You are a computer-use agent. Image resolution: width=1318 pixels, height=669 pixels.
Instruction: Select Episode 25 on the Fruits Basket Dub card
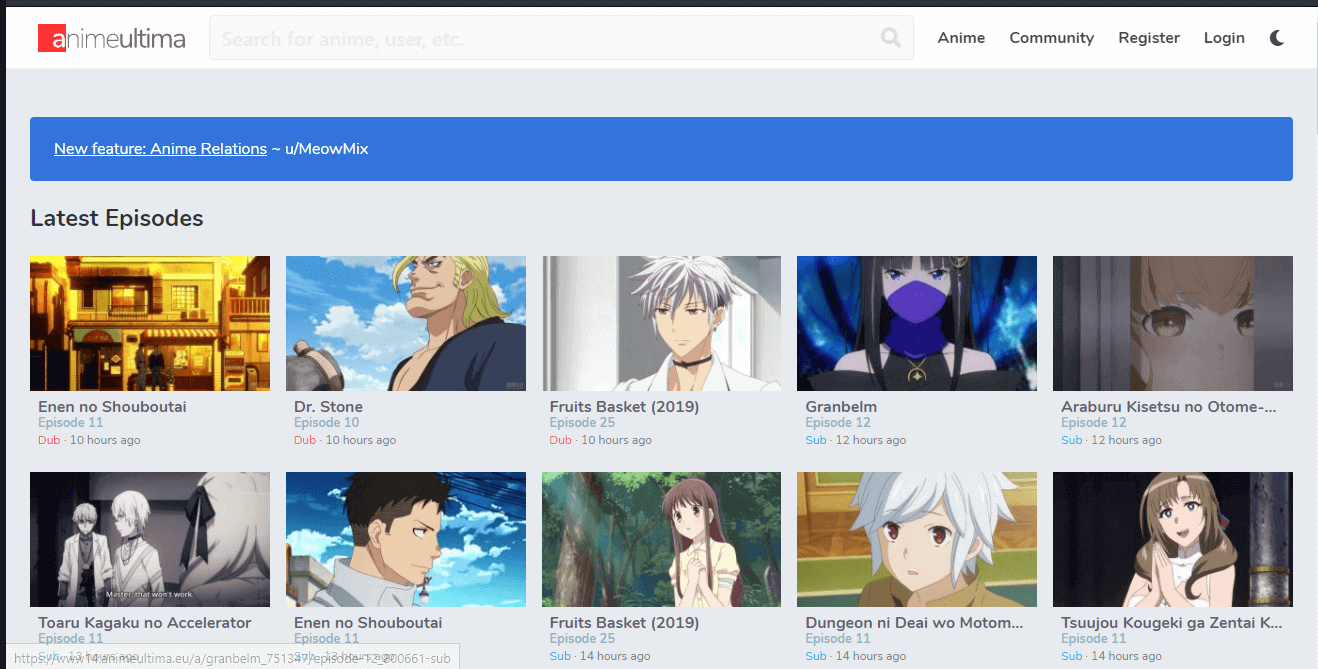[582, 423]
